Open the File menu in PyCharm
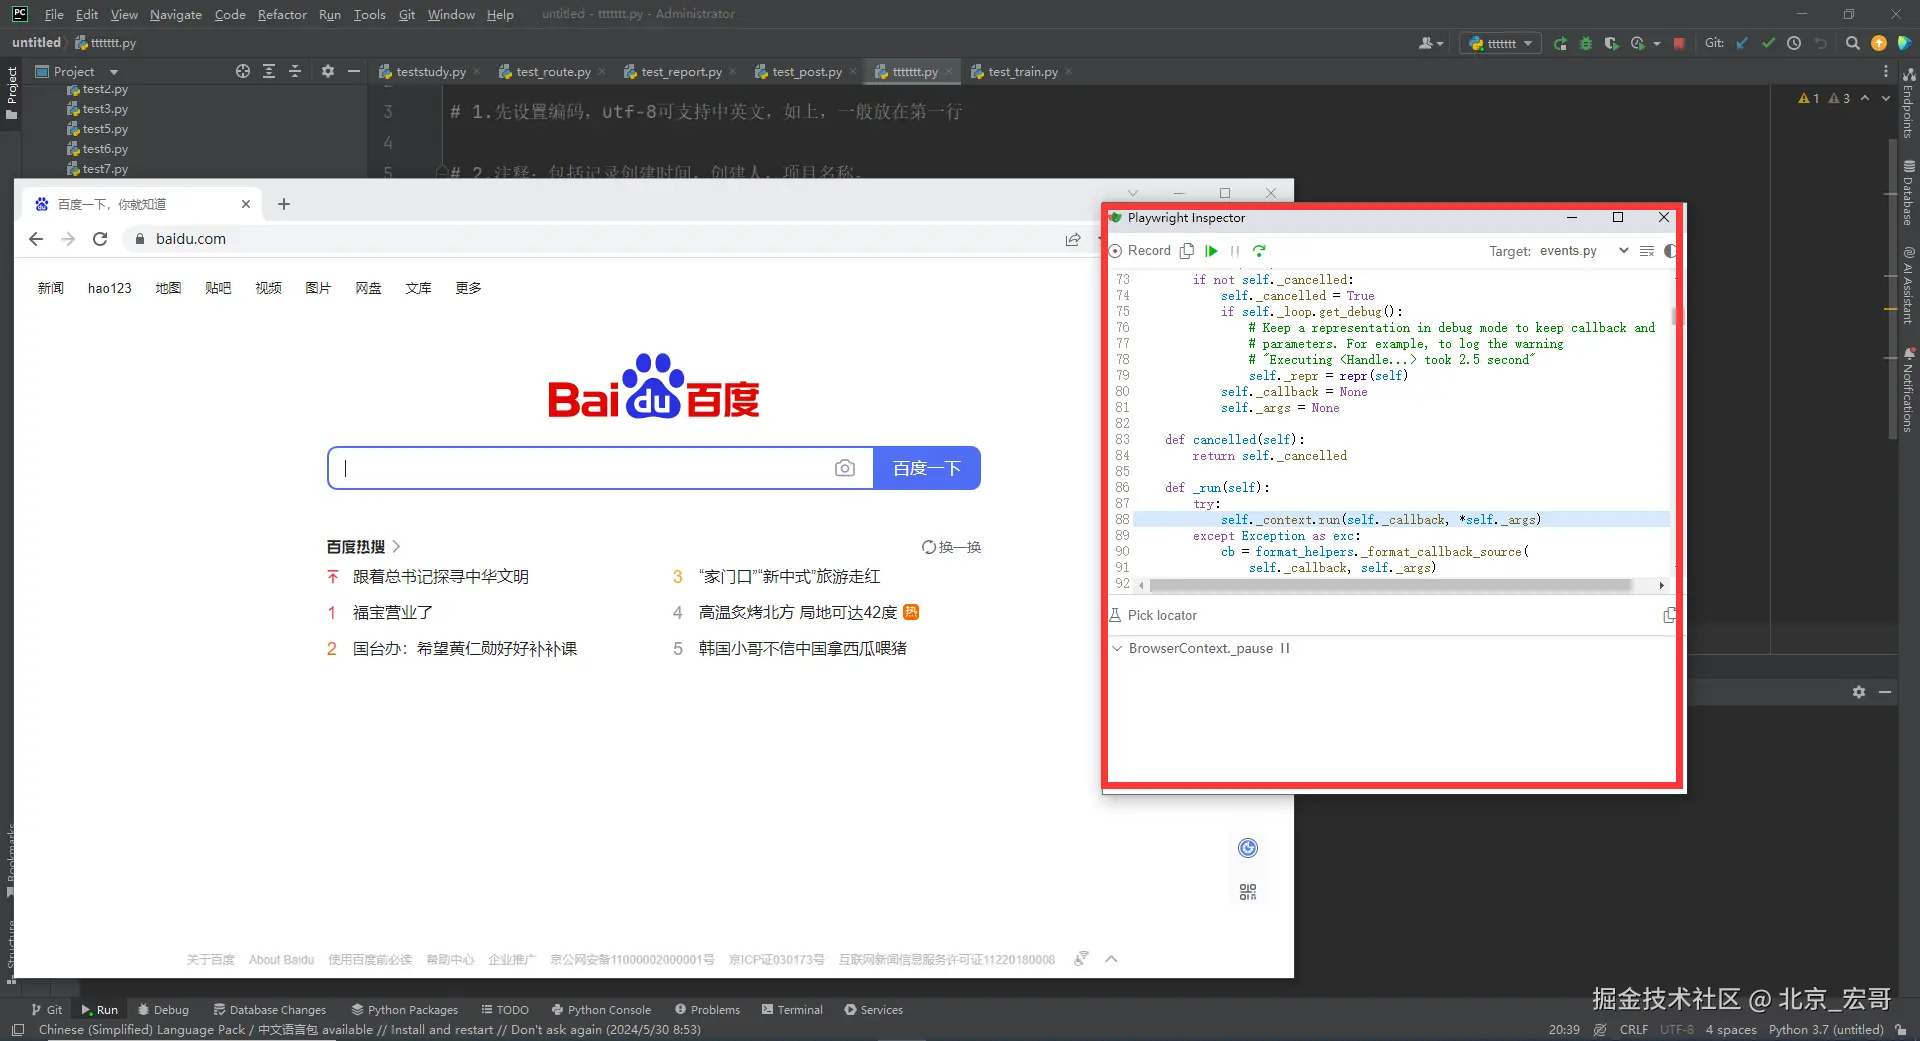 [x=54, y=14]
